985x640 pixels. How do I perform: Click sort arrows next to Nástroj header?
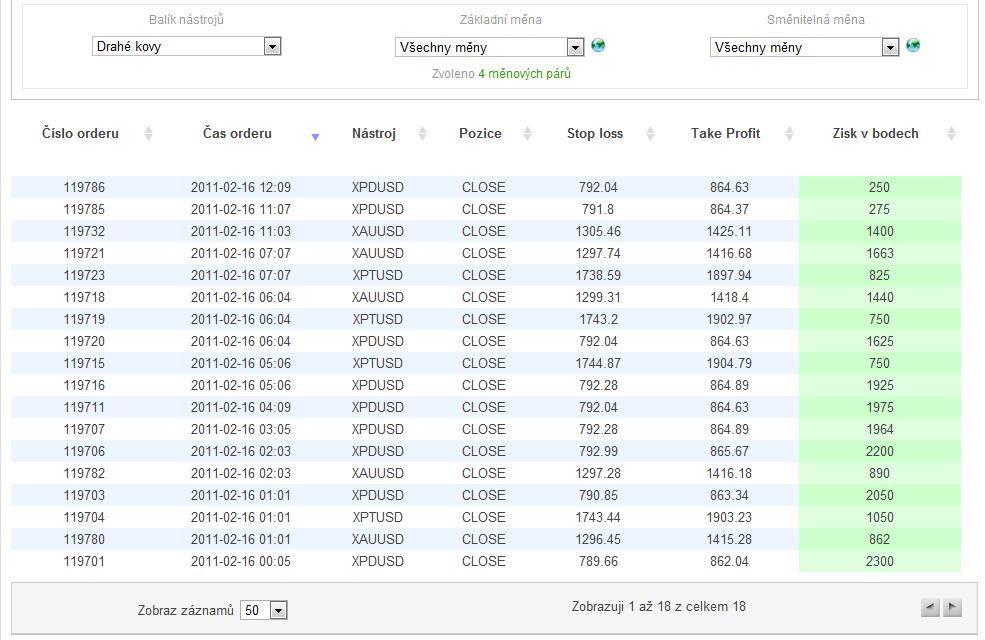[422, 134]
